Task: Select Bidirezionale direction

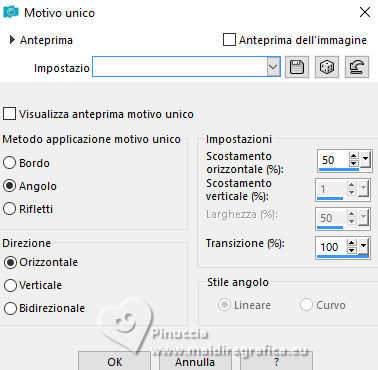Action: click(10, 308)
